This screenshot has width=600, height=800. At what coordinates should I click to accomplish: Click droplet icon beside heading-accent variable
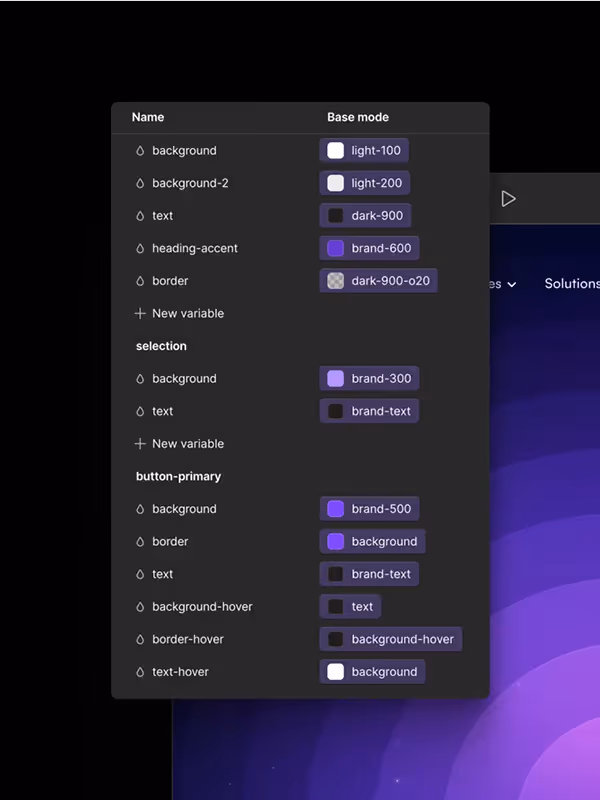point(140,248)
